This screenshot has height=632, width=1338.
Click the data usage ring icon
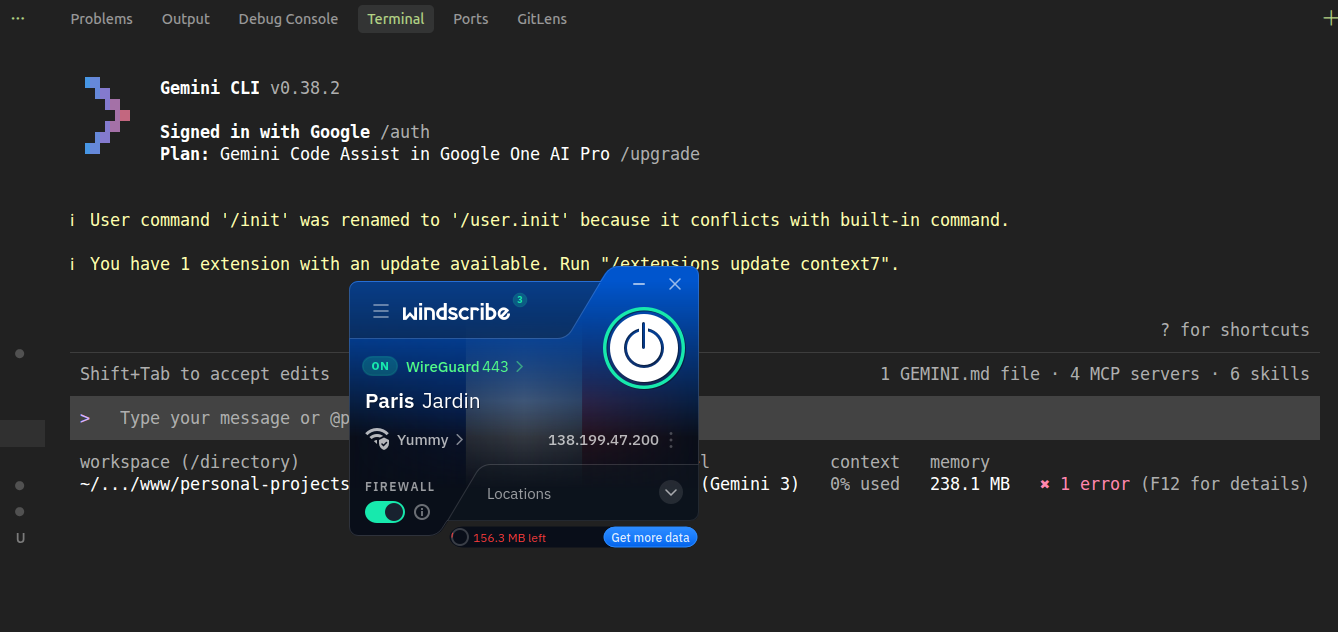click(460, 537)
